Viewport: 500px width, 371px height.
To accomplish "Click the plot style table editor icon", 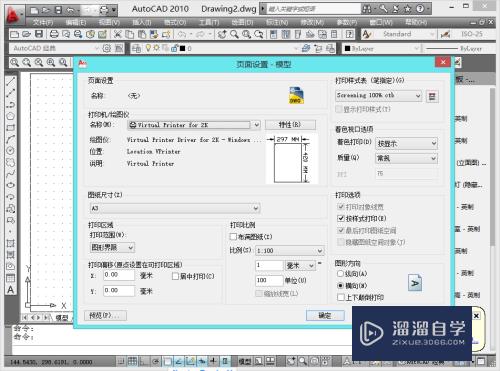I will coord(432,96).
